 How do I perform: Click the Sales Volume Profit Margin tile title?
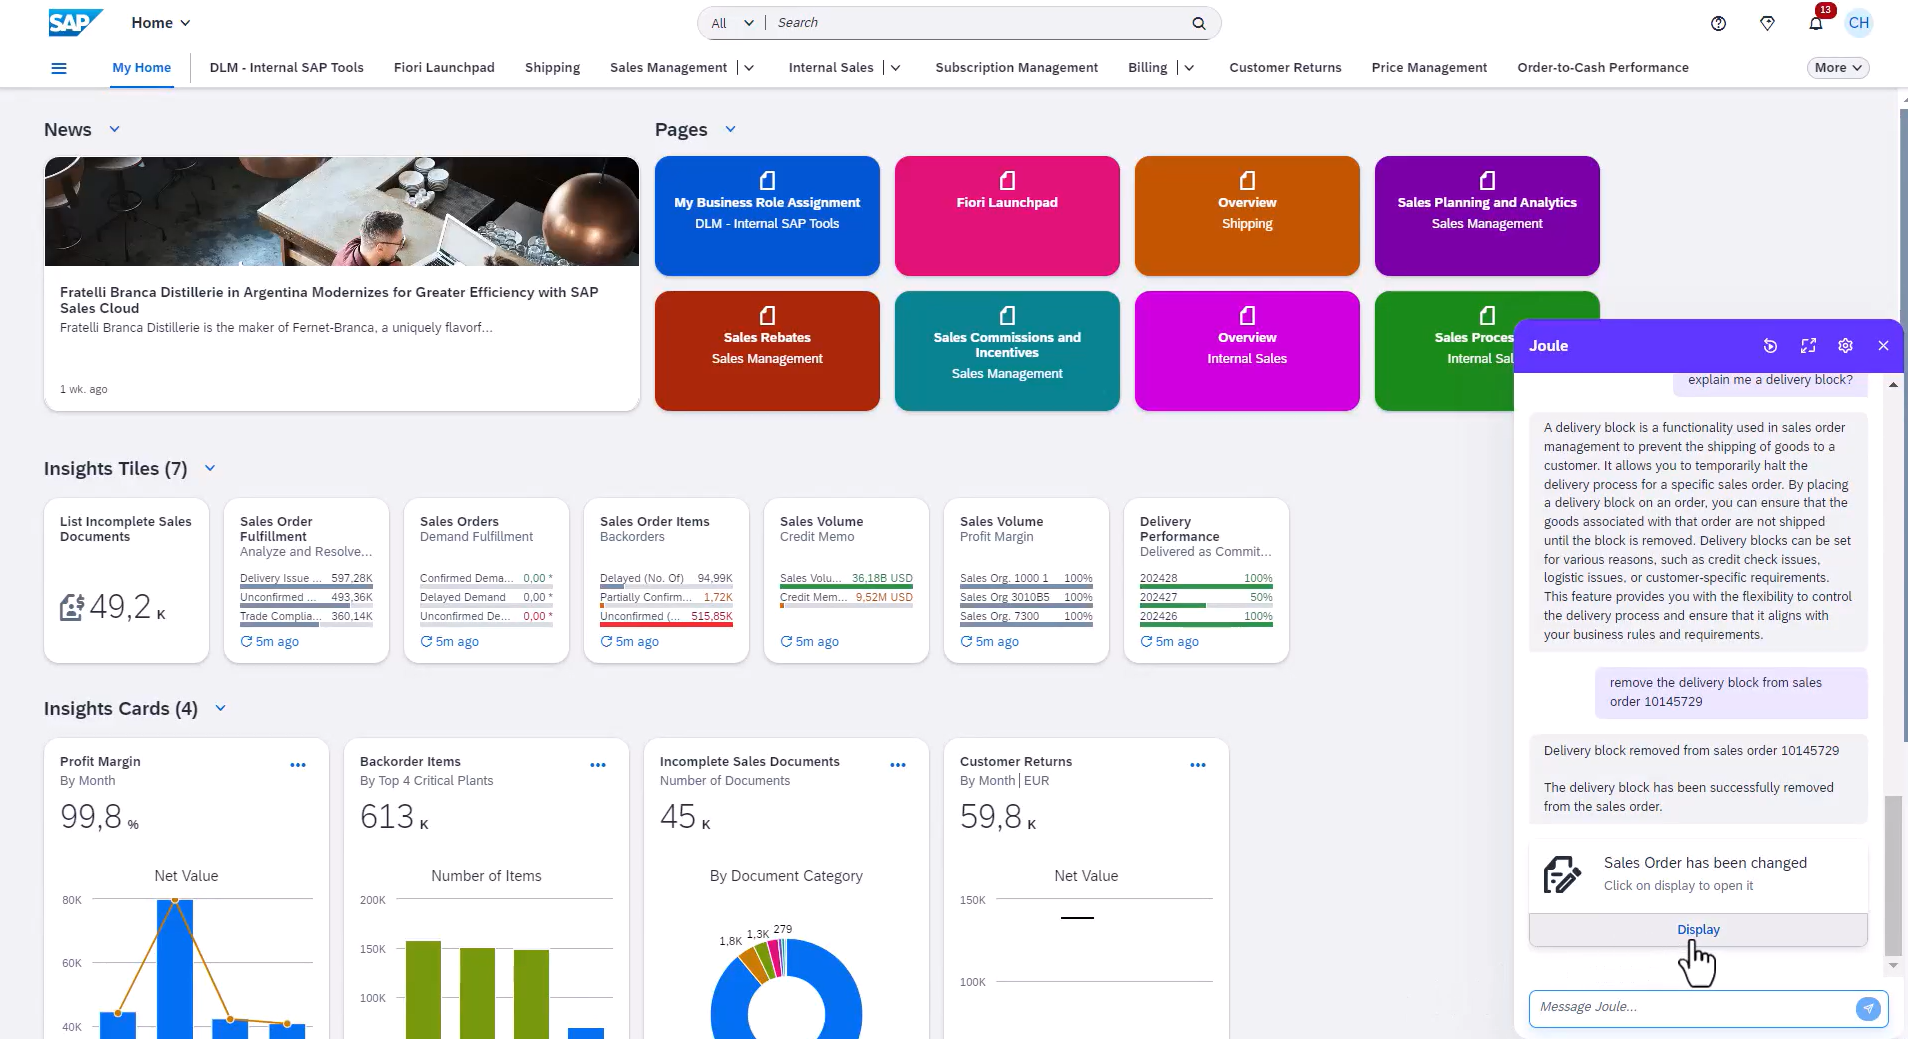1001,522
